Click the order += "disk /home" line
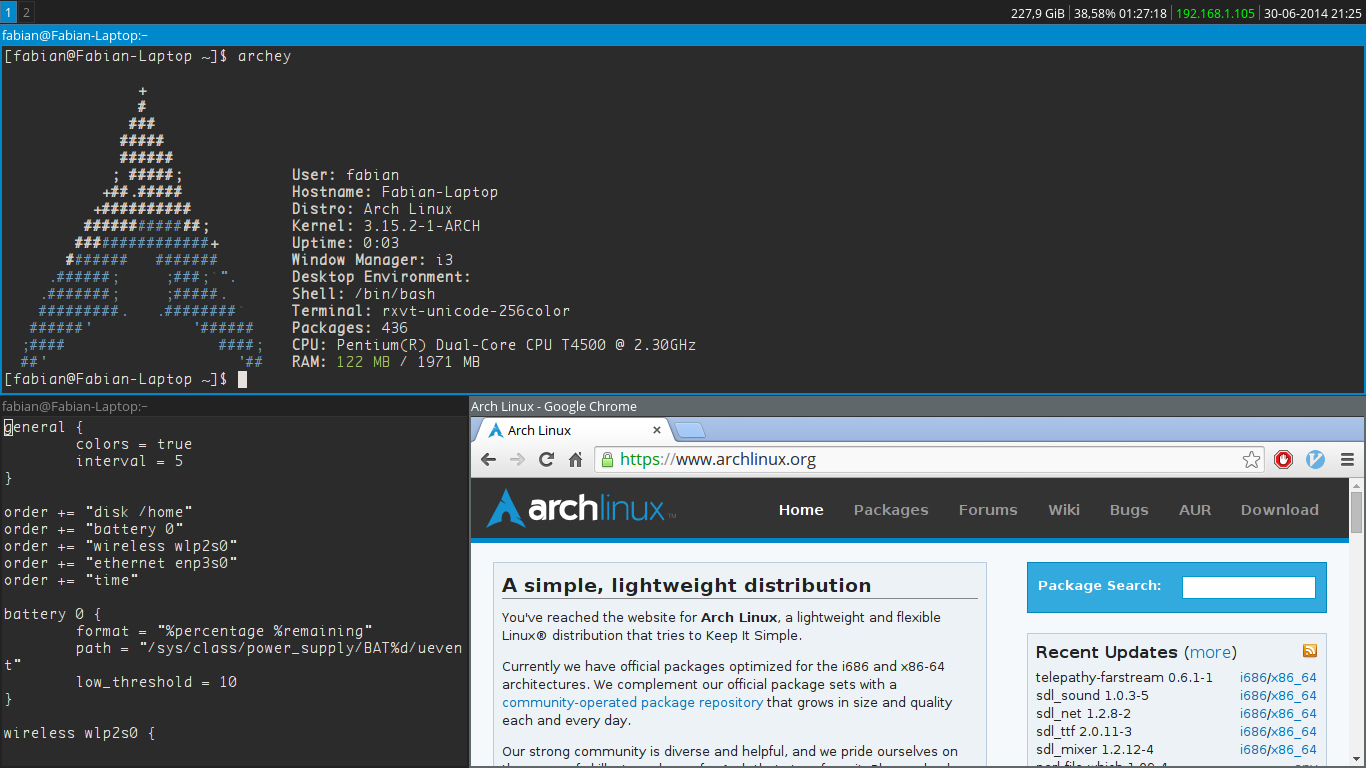 (x=98, y=512)
